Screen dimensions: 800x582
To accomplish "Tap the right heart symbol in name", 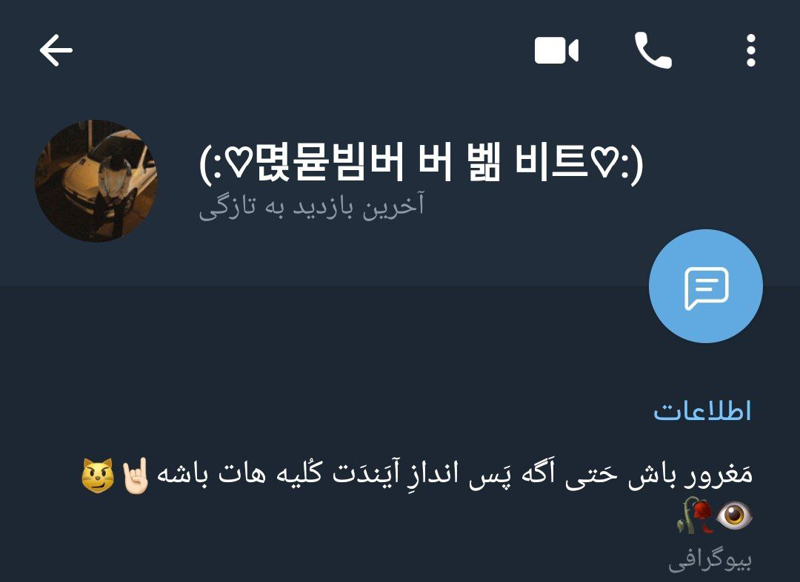I will (x=605, y=164).
